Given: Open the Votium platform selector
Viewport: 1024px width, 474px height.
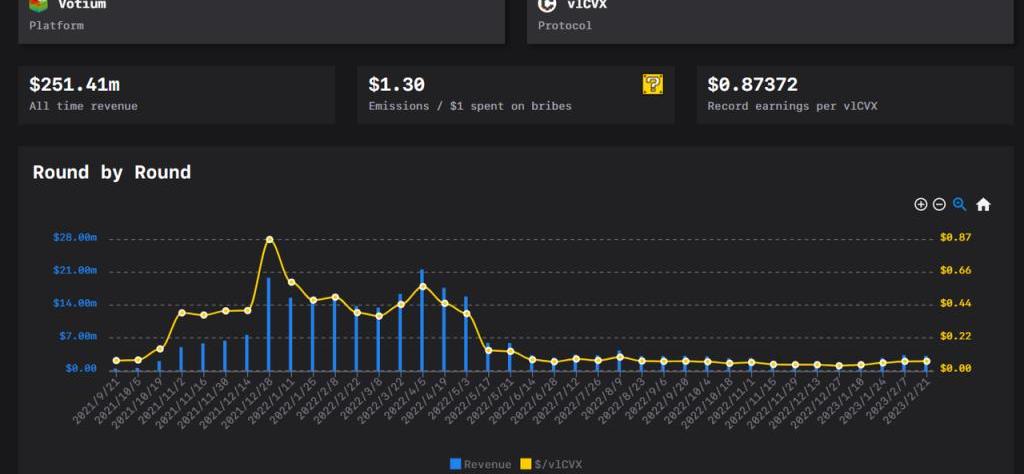Looking at the screenshot, I should tap(261, 18).
